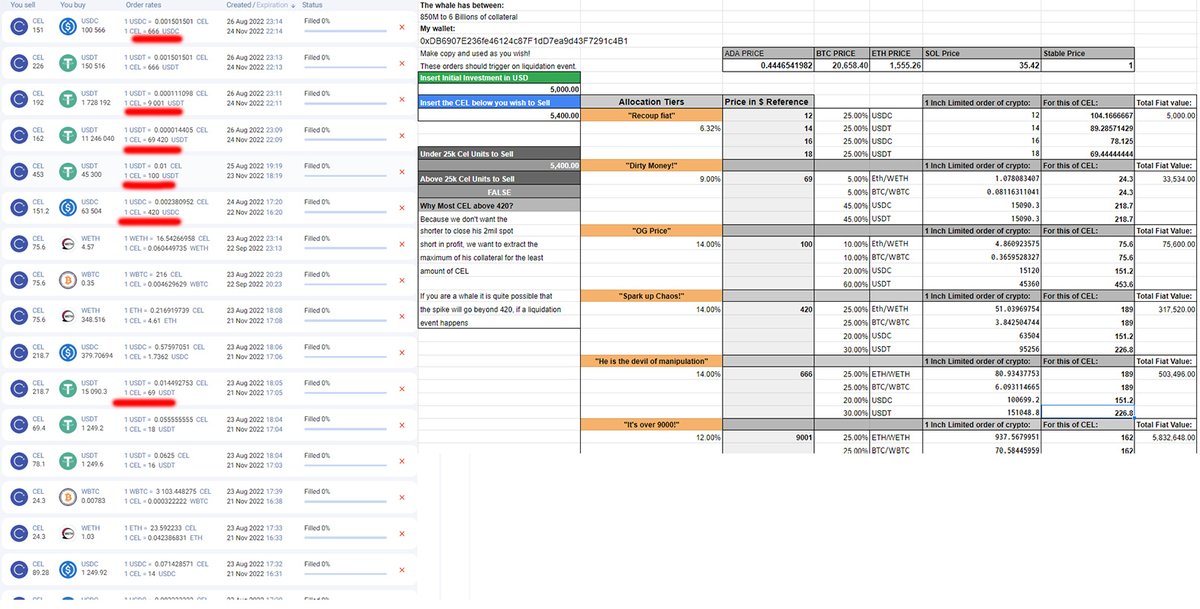Click the USDT token icon beside 45 300

coord(68,171)
